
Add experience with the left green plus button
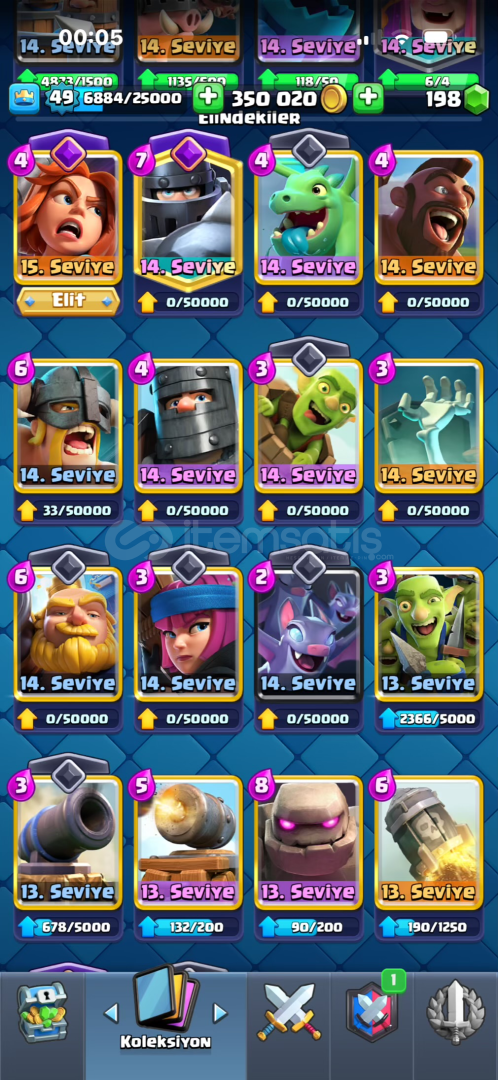[x=207, y=99]
